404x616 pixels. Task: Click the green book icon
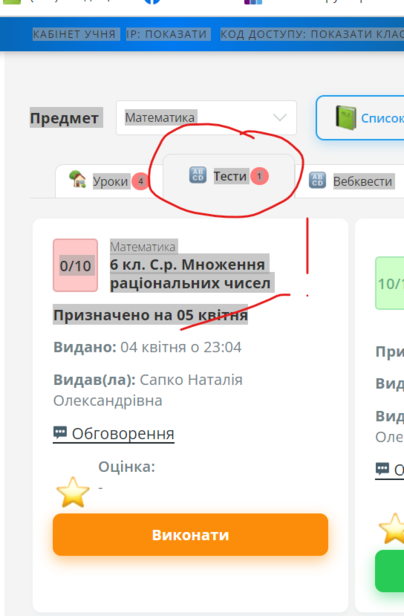point(345,117)
